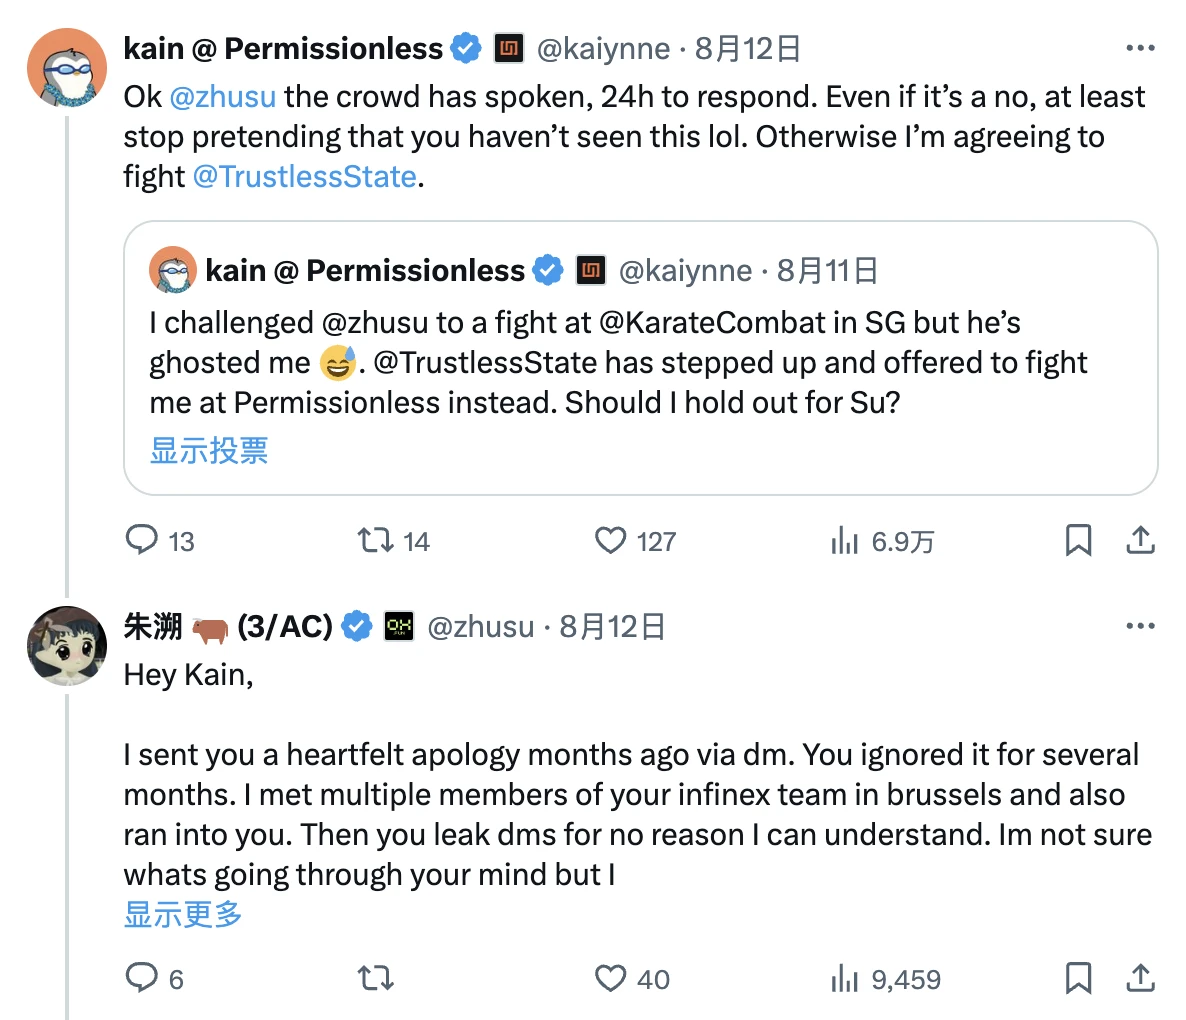Share kain's tweet via share icon
Viewport: 1186px width, 1020px height.
coord(1140,541)
